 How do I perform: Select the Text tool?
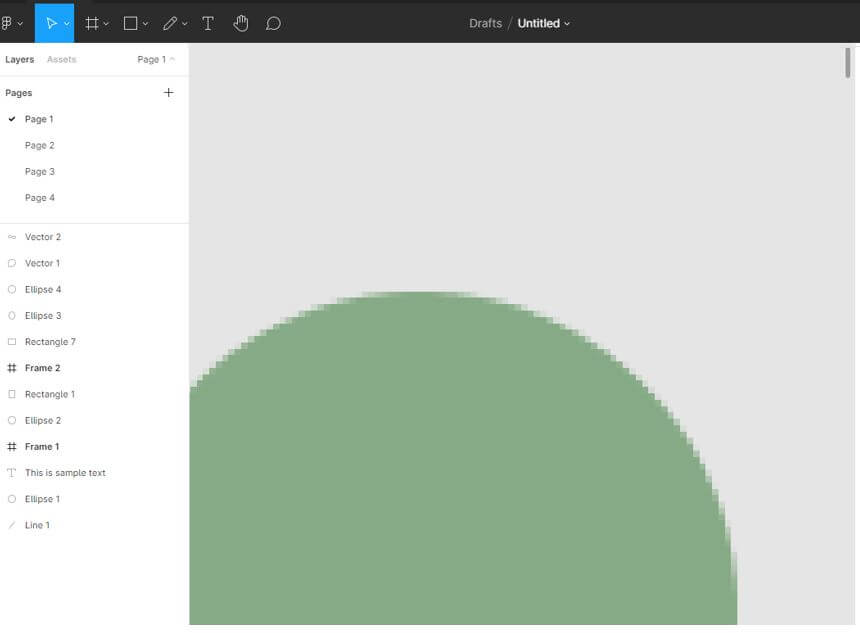point(208,24)
